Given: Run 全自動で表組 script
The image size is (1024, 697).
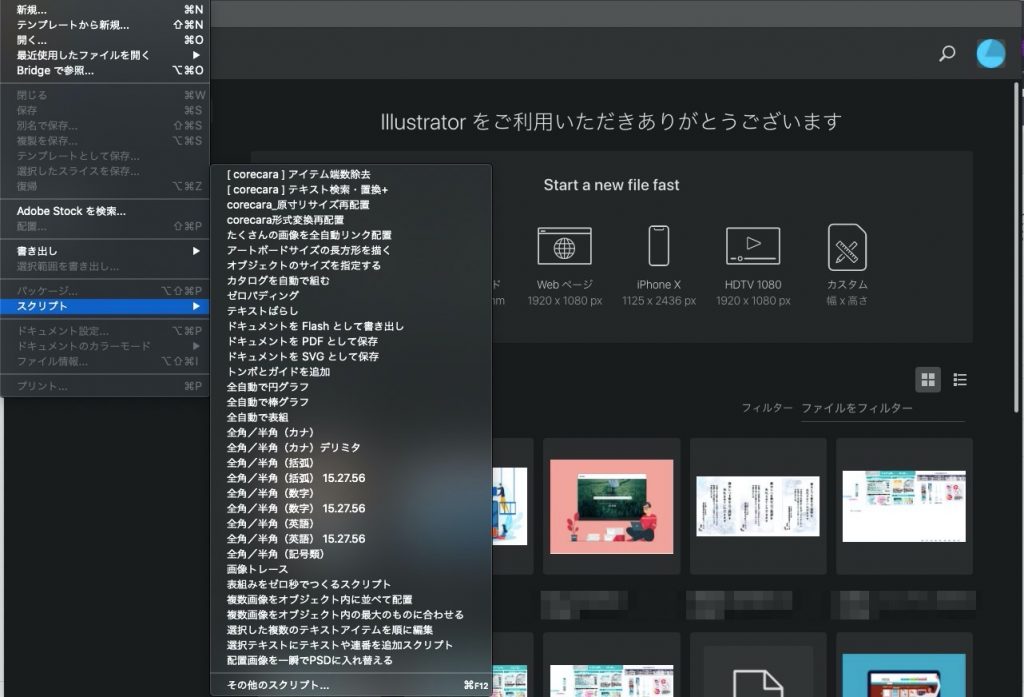Looking at the screenshot, I should point(351,417).
